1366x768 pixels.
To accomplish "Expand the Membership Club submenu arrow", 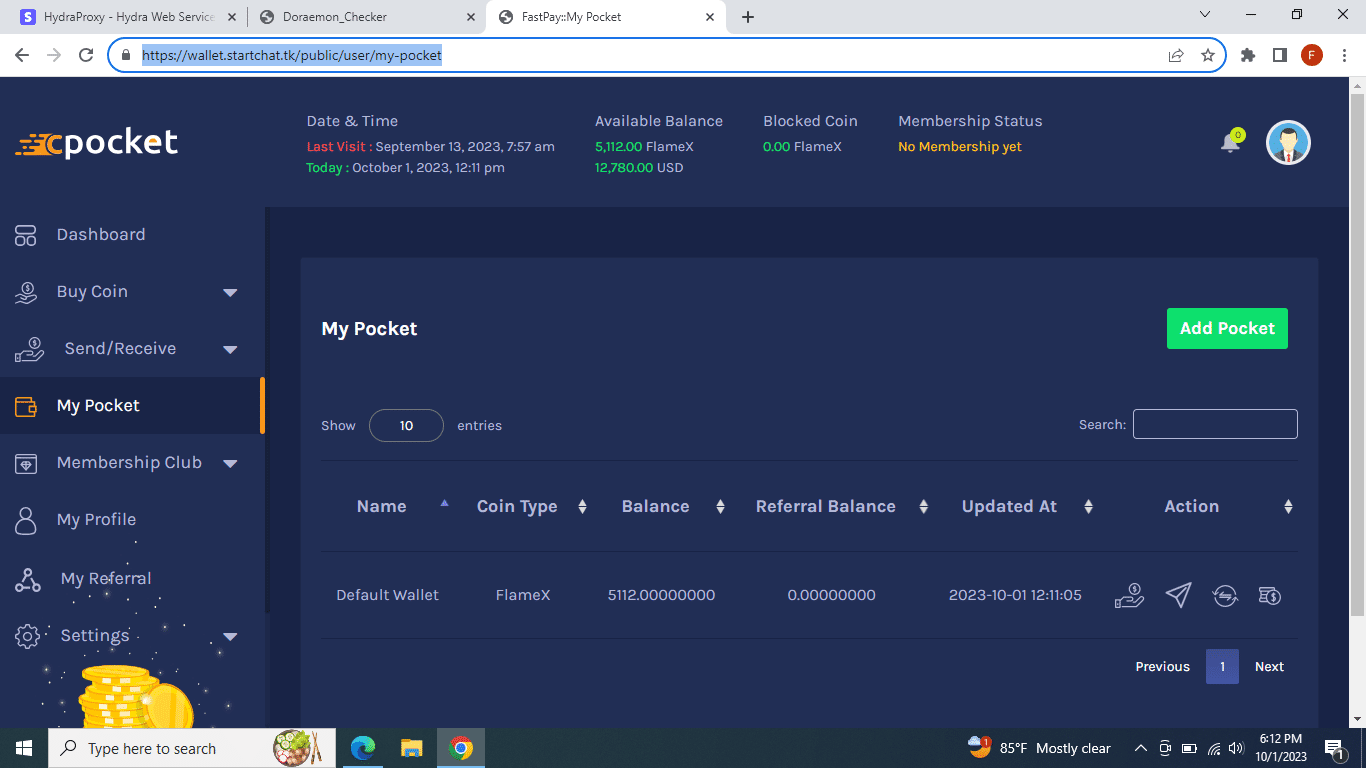I will [230, 464].
